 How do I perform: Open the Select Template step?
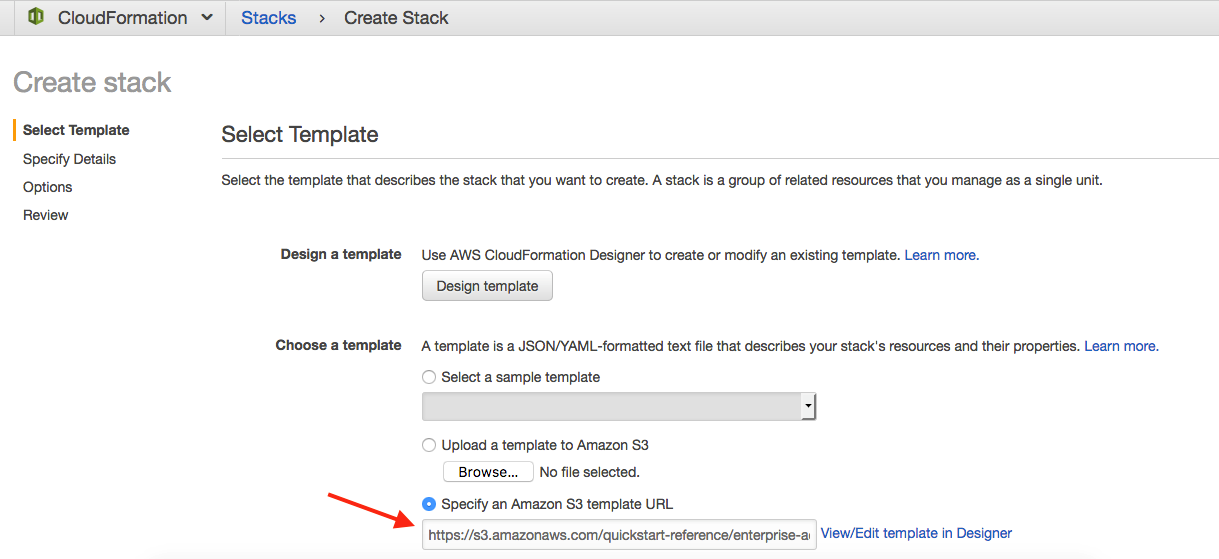(76, 130)
